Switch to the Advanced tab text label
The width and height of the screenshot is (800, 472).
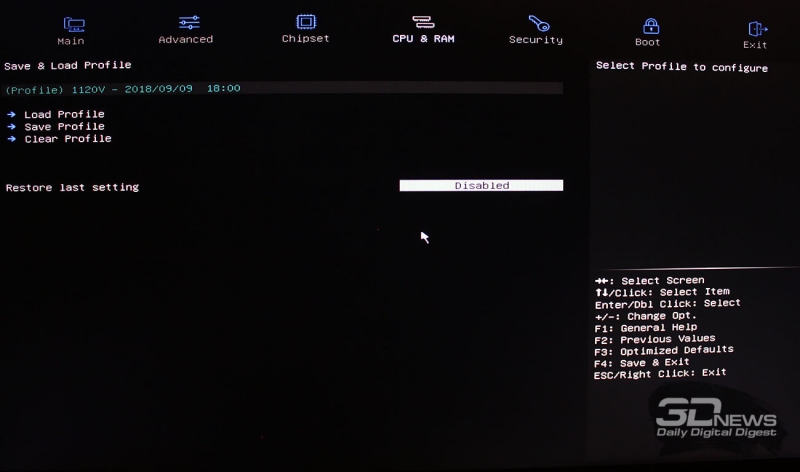coord(186,40)
